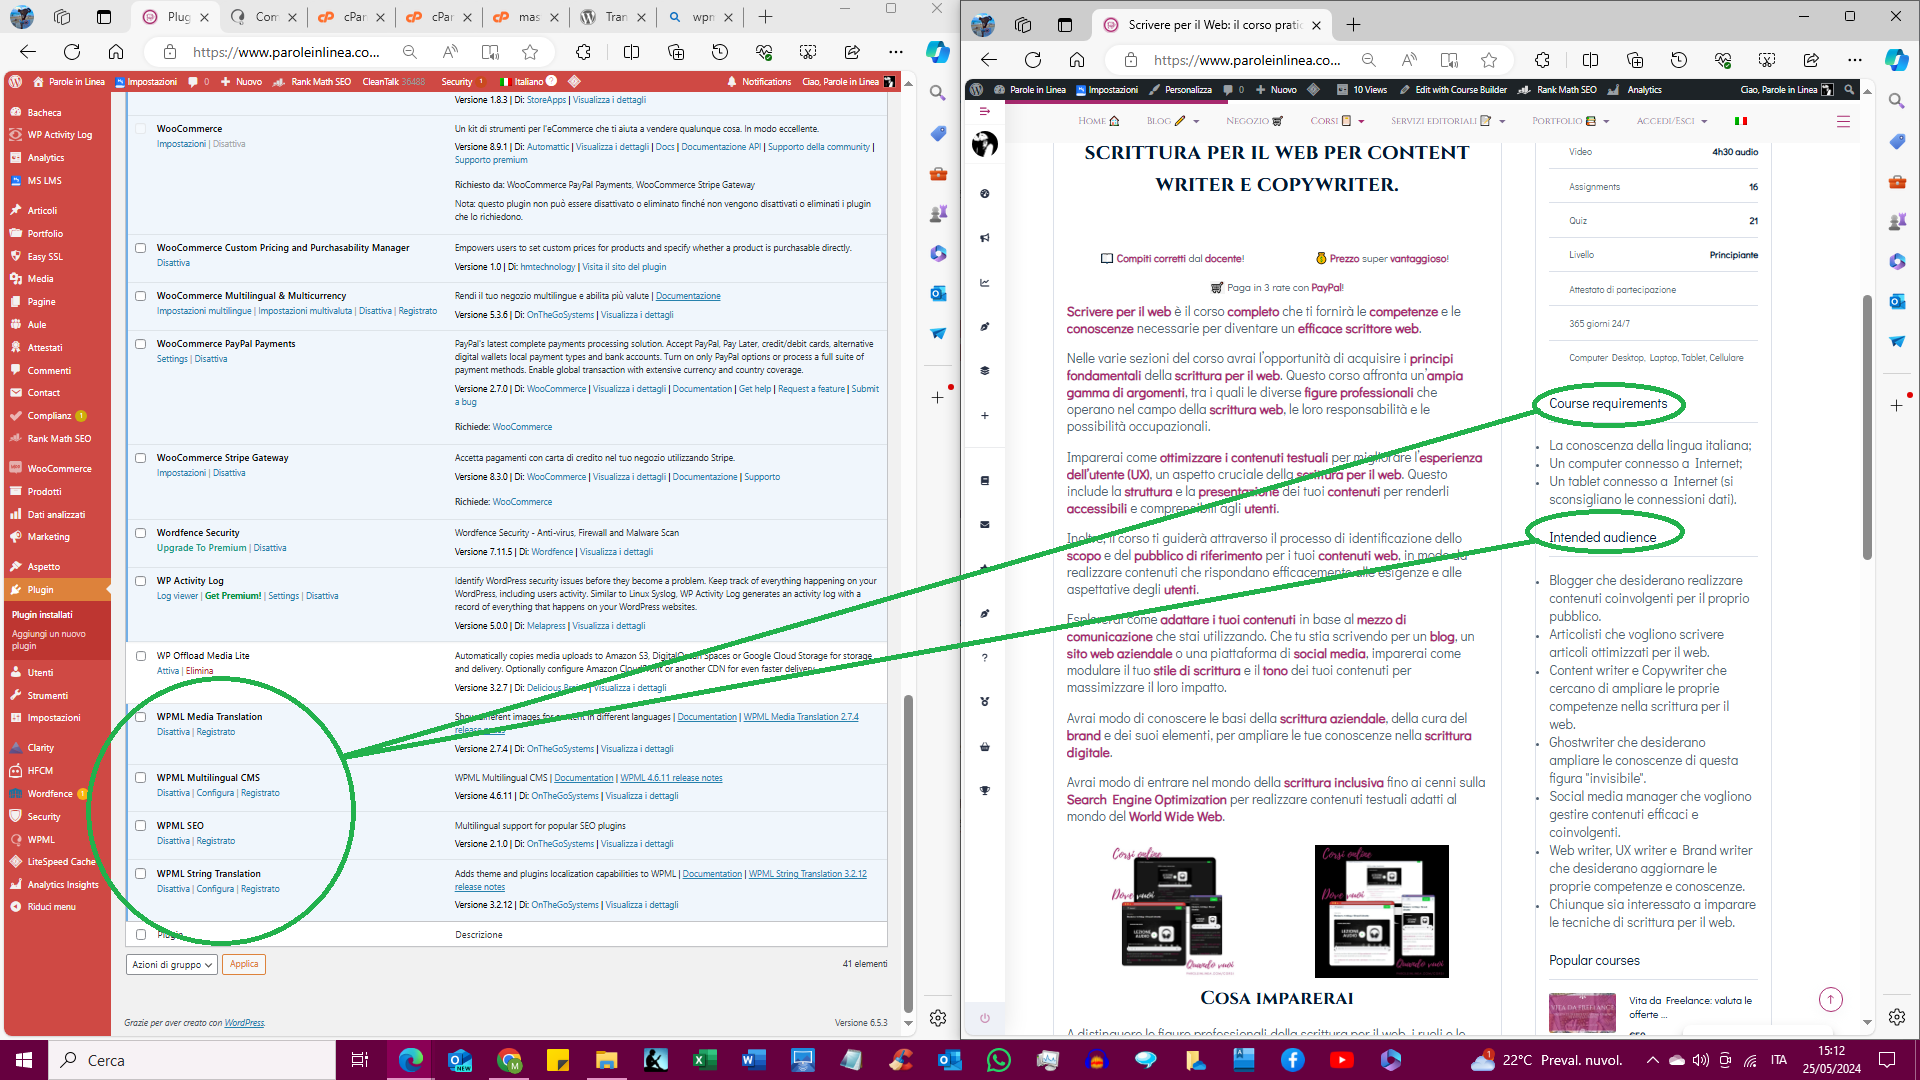Click the scroll-to-top arrow button
This screenshot has width=1920, height=1080.
pyautogui.click(x=1830, y=999)
